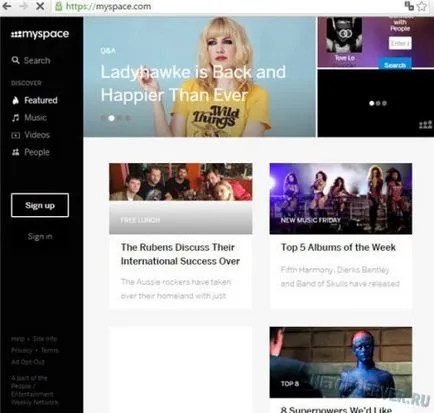Image resolution: width=434 pixels, height=413 pixels.
Task: Click the Ad Opt-Out footer link
Action: (28, 362)
